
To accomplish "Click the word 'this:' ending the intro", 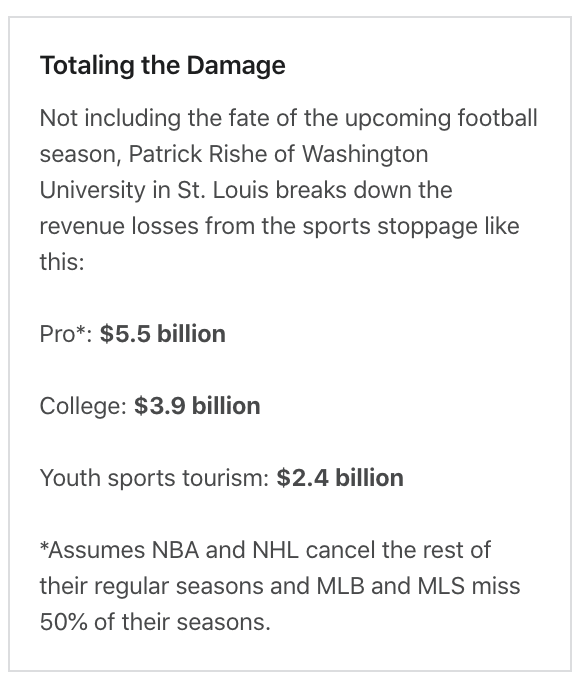I will (62, 262).
